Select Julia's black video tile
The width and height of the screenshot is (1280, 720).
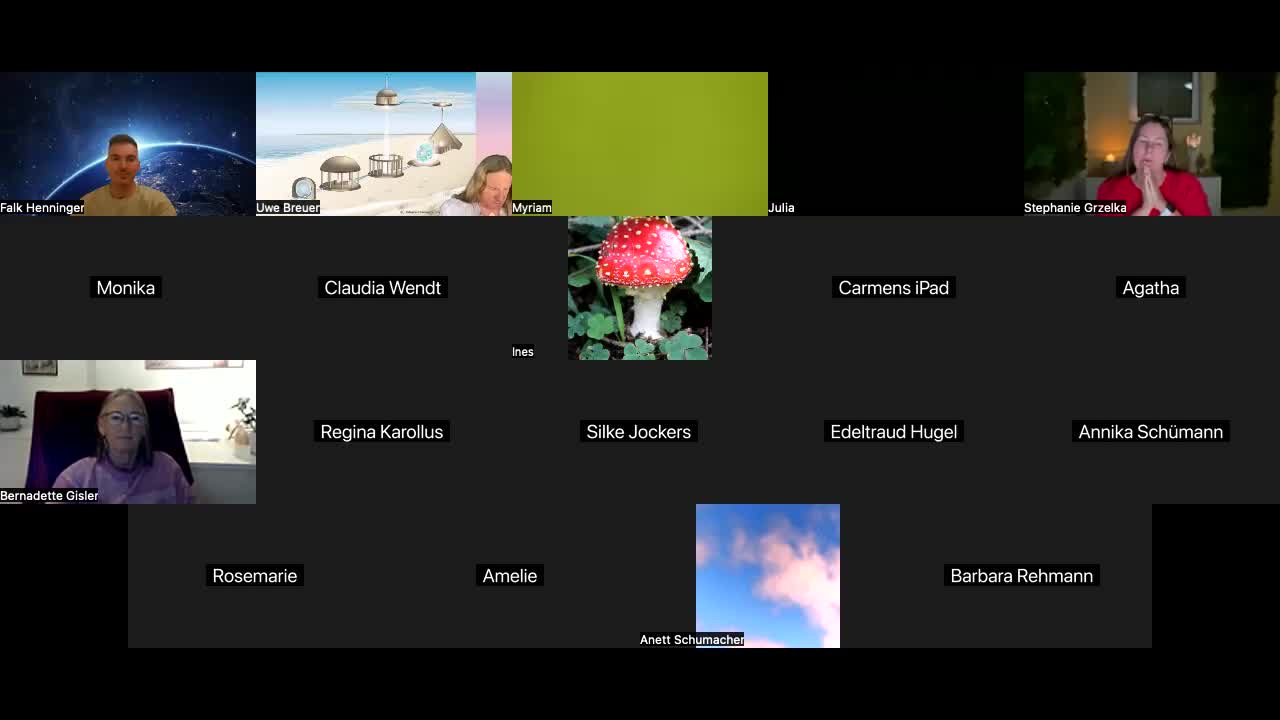click(x=896, y=144)
